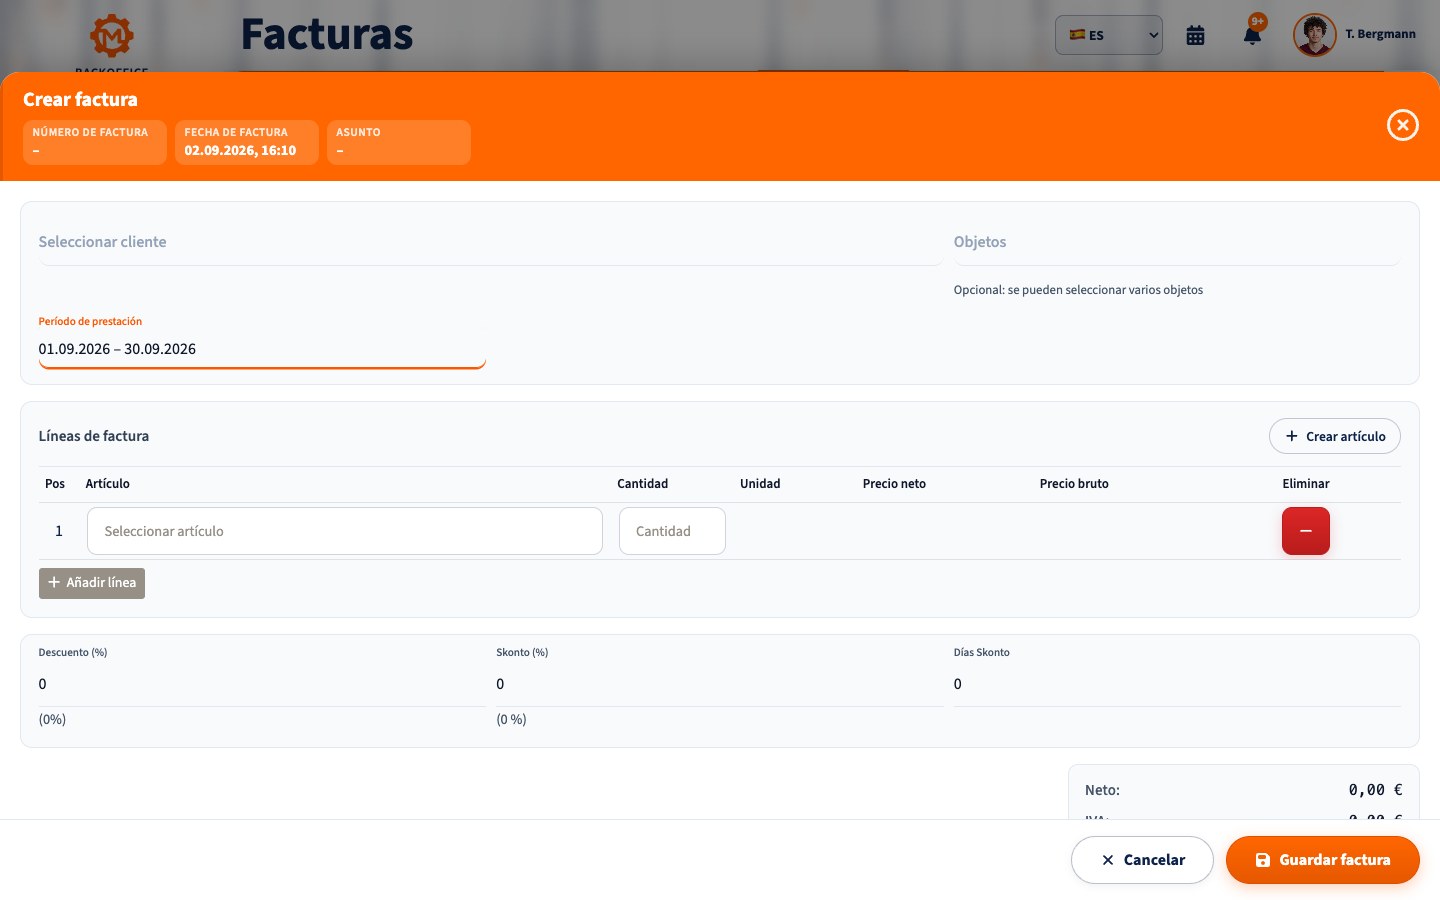Click the Skonto (%) field
The image size is (1440, 900).
click(x=720, y=684)
